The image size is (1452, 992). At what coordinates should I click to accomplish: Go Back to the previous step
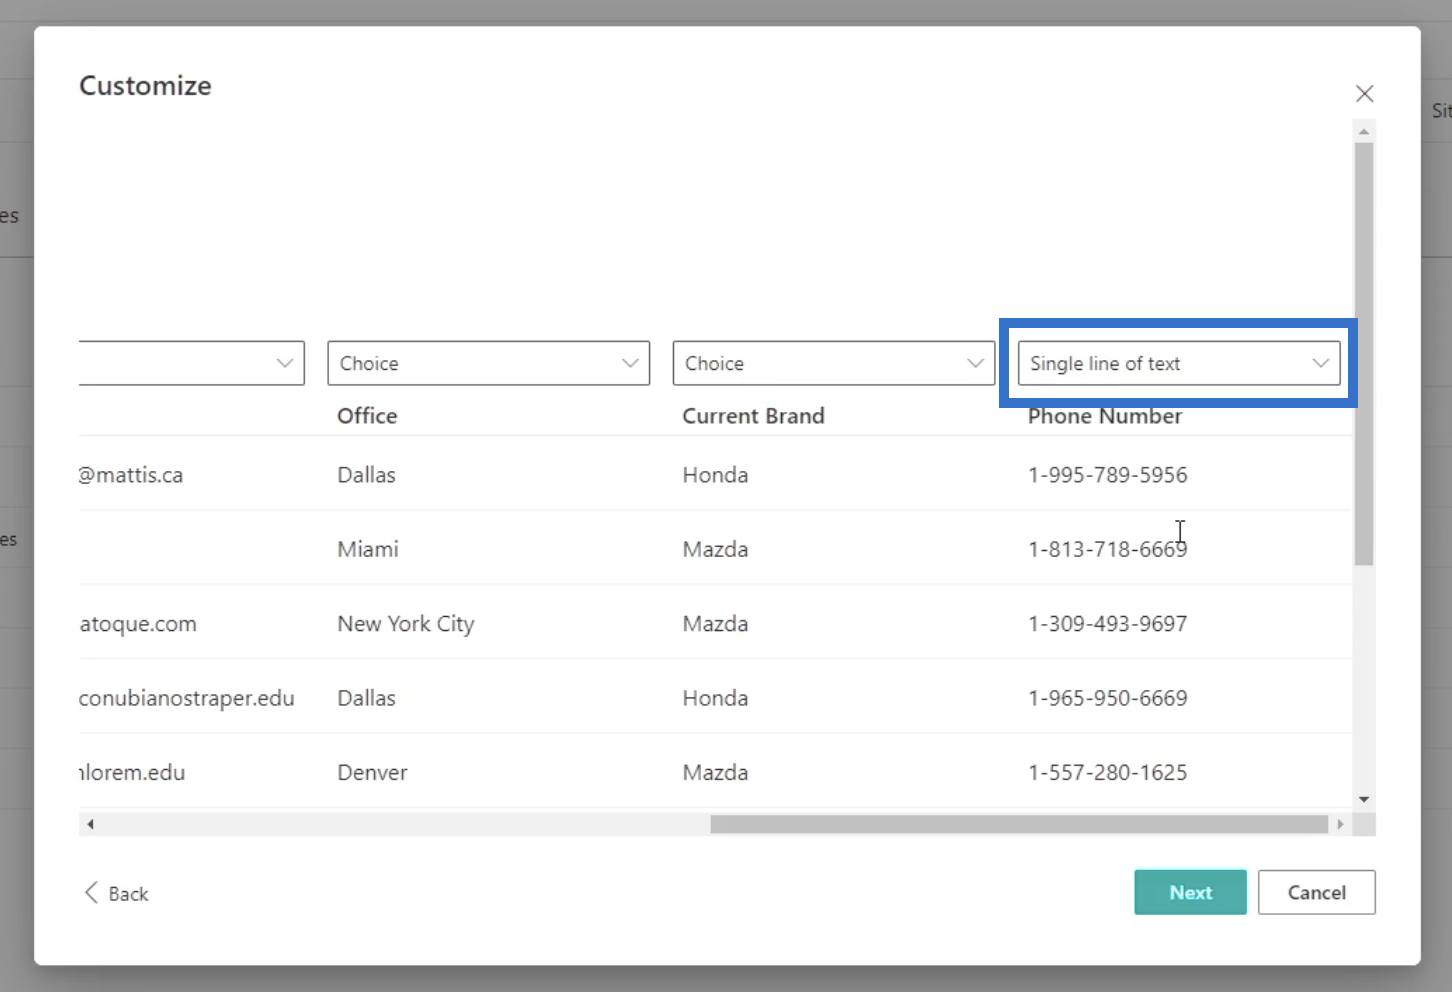click(x=116, y=893)
